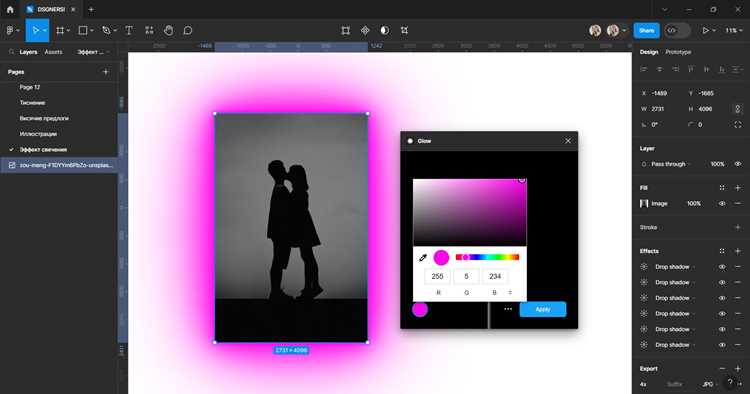
Task: Click the Align horizontal centers icon
Action: pos(660,69)
